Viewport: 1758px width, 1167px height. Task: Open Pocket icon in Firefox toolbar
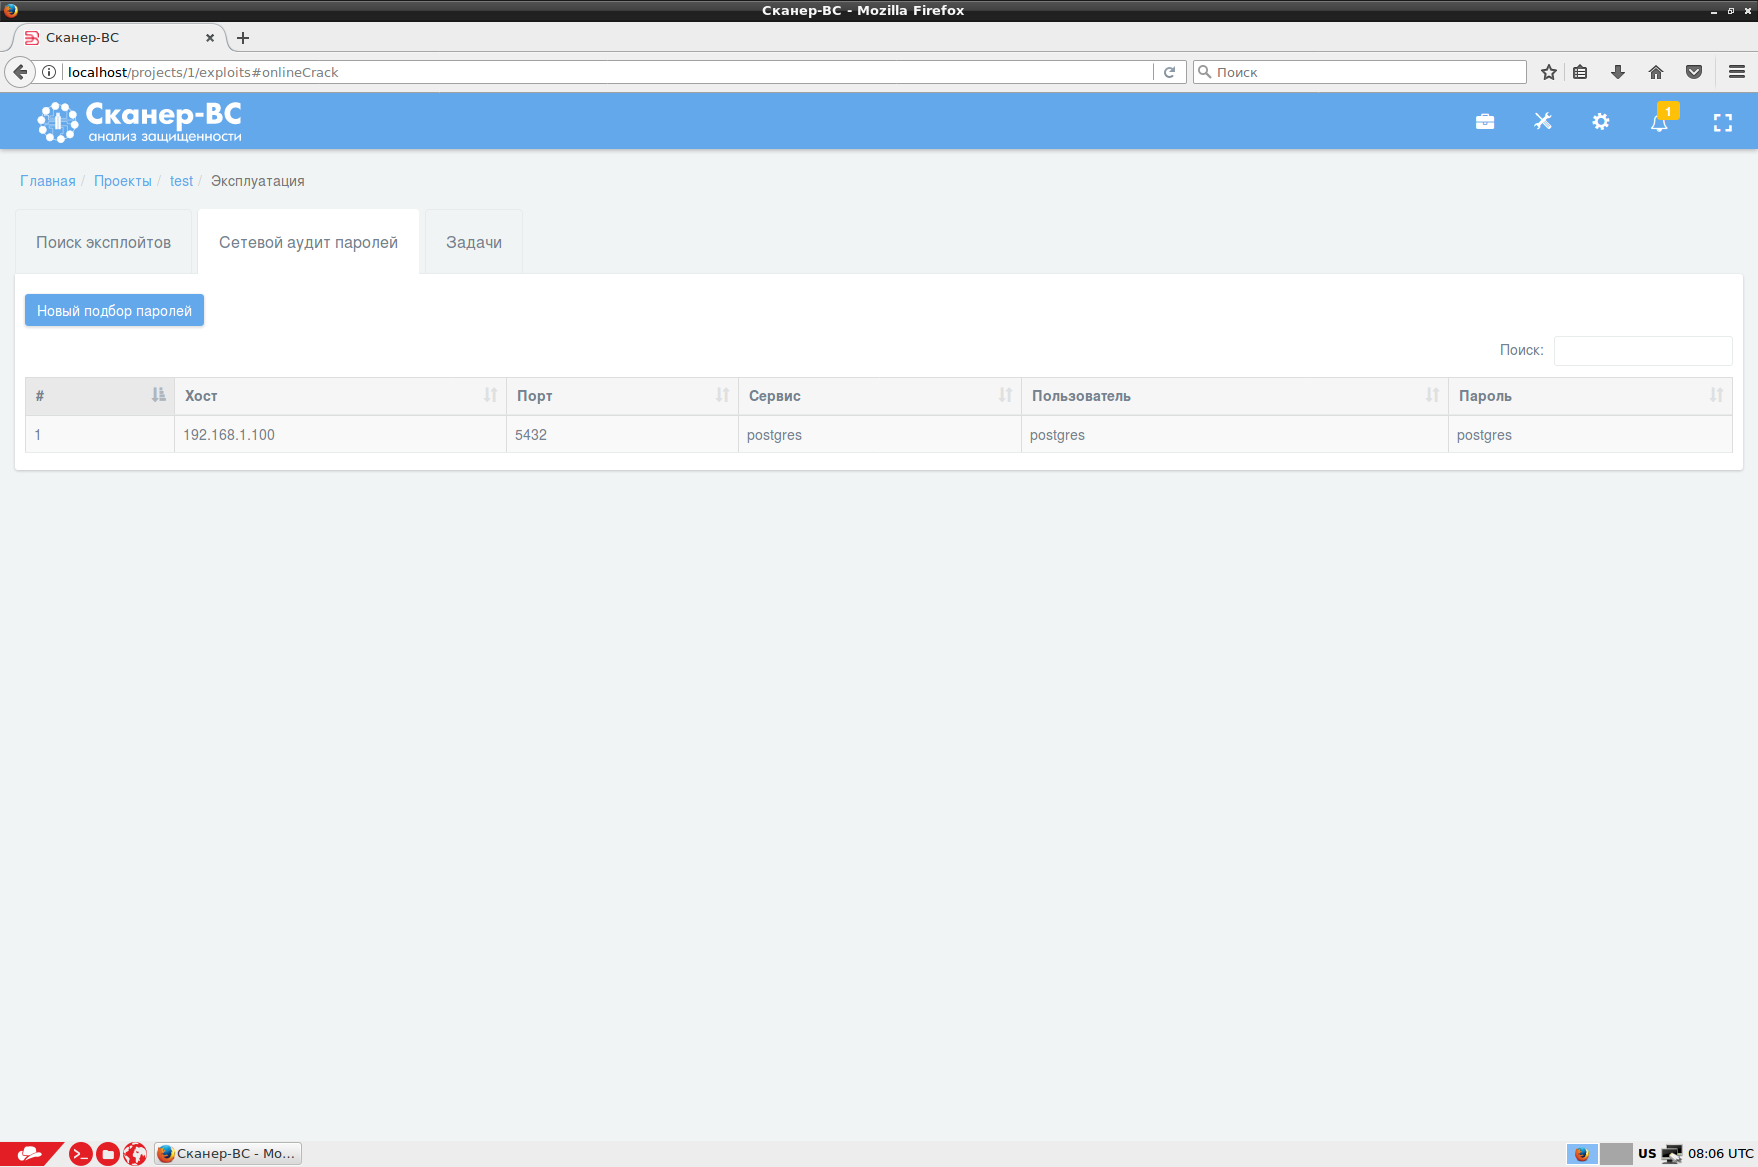(x=1694, y=72)
